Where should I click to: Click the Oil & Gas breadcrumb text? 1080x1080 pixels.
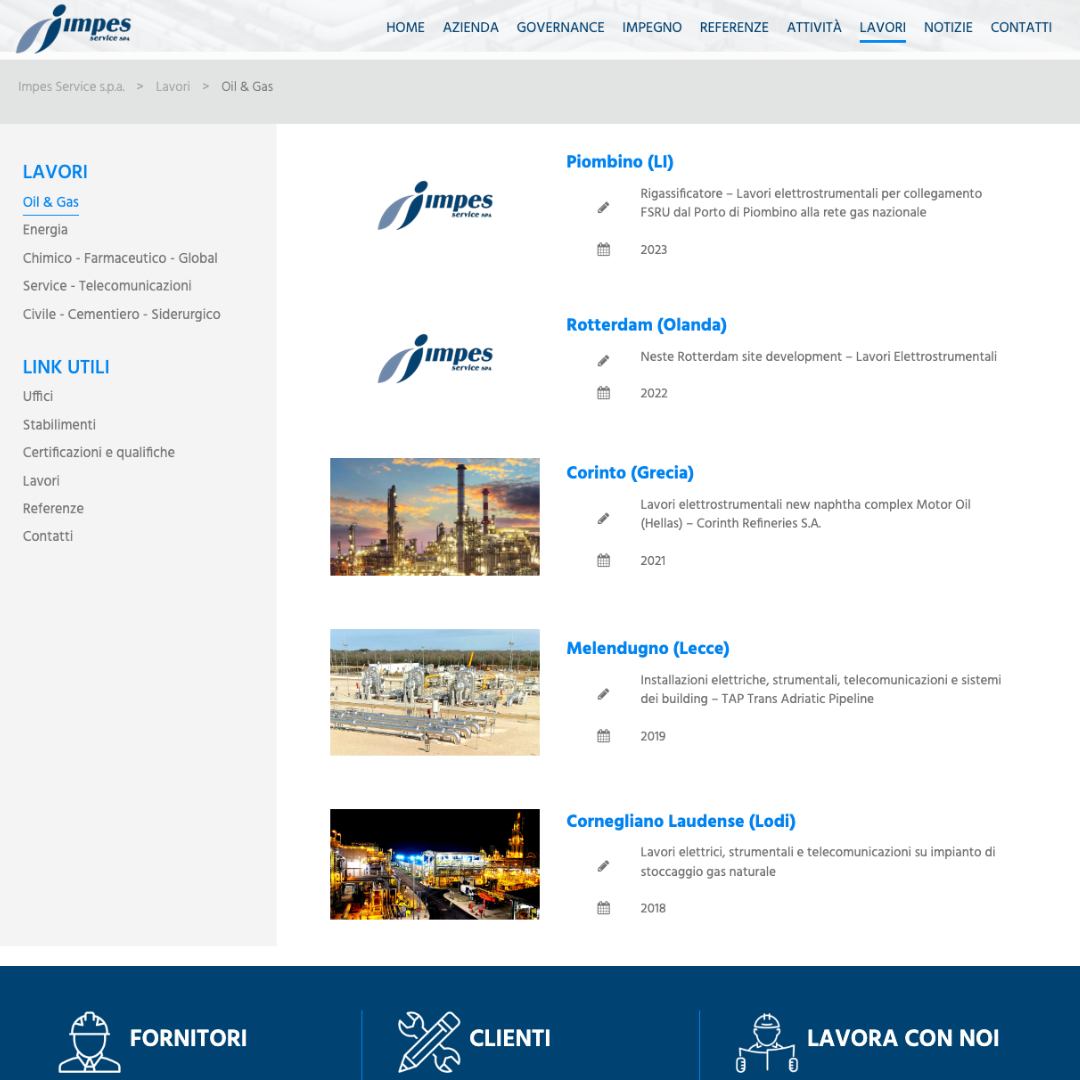tap(247, 87)
